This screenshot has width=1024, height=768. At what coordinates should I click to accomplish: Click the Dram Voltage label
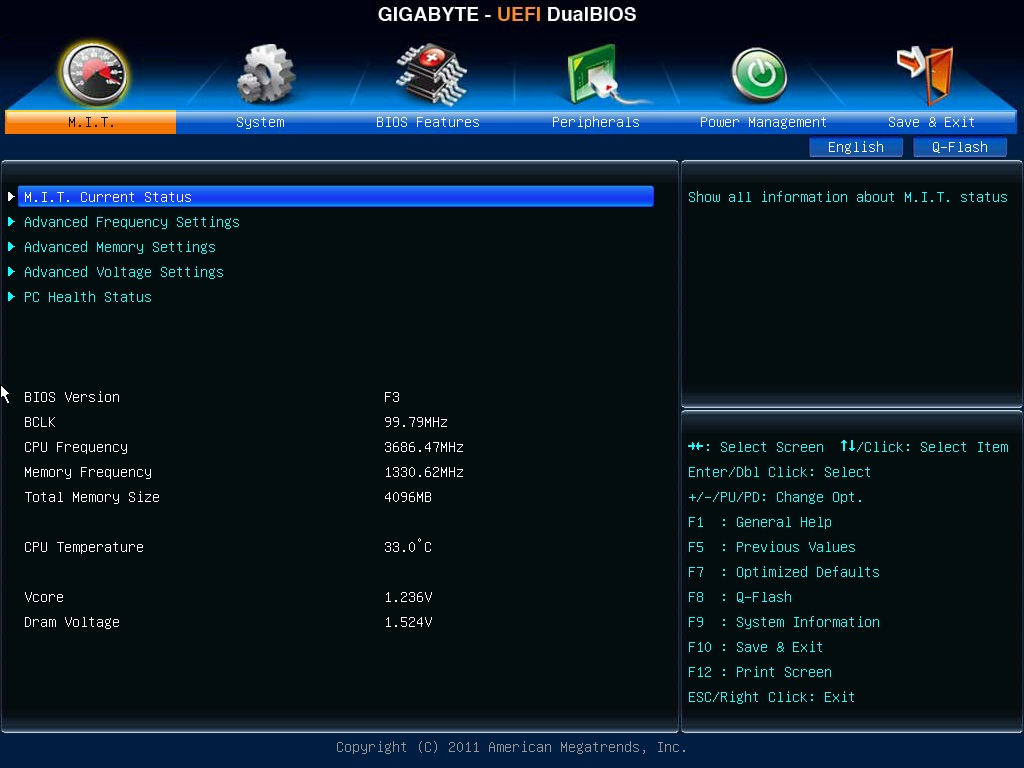72,622
